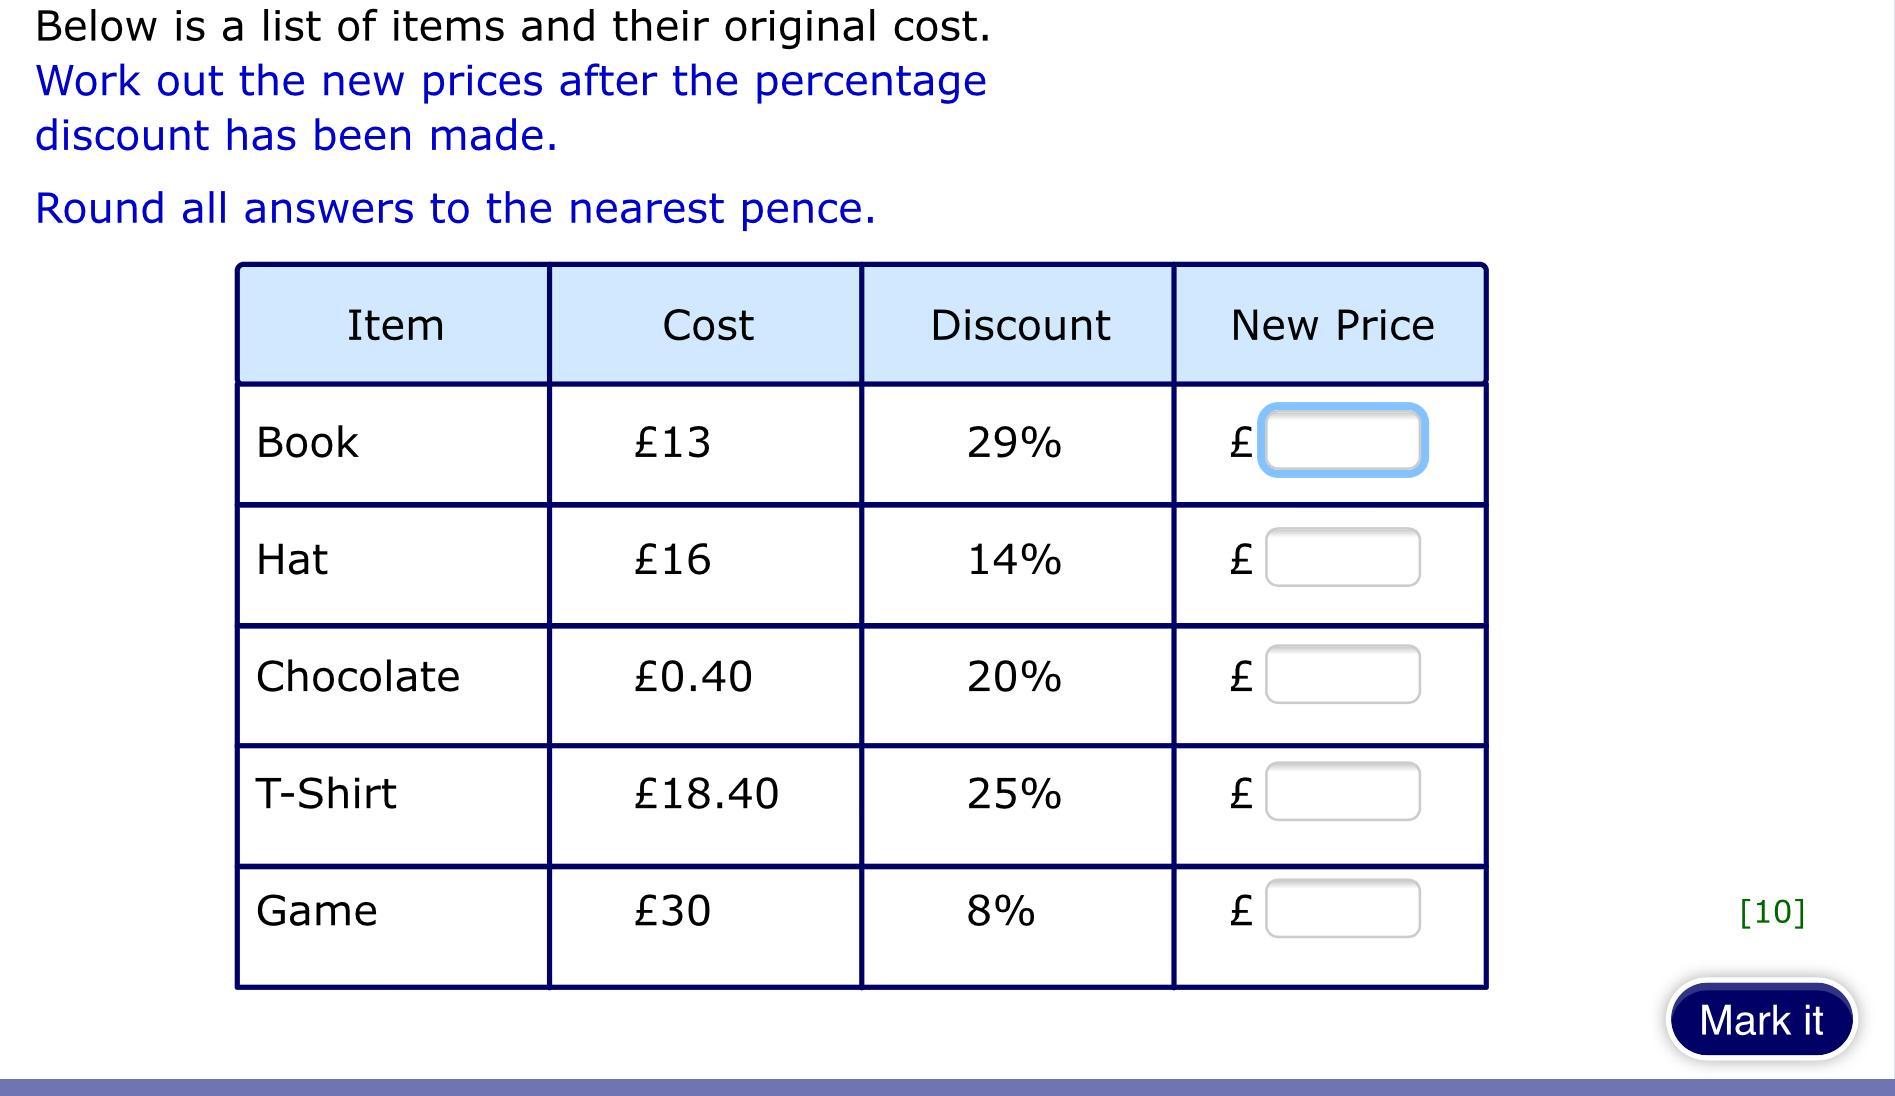Click the Hat row label

[292, 559]
